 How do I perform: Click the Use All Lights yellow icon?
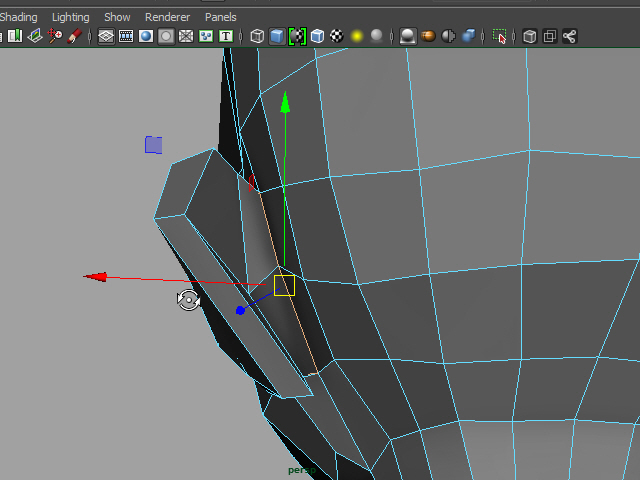[357, 36]
